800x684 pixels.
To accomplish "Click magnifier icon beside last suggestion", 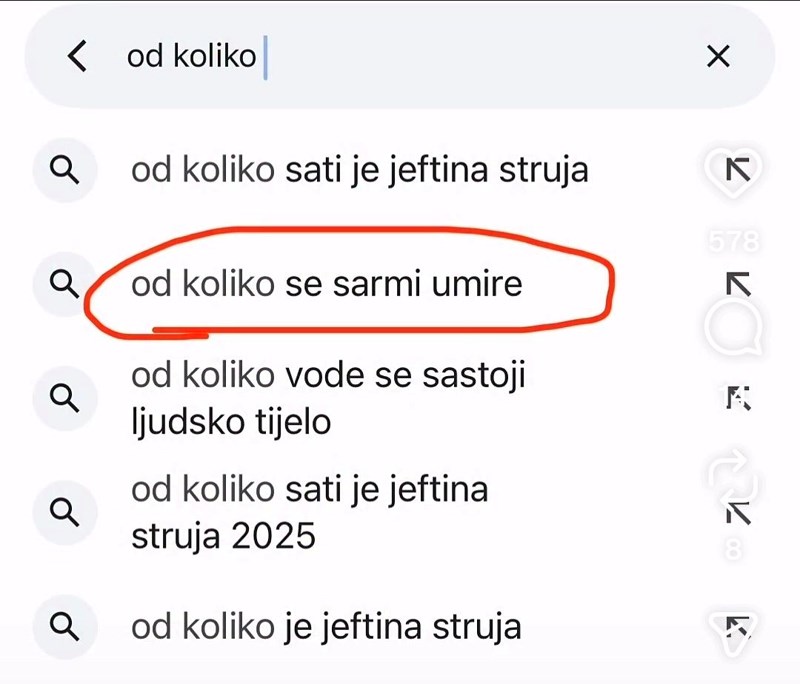I will click(x=65, y=627).
